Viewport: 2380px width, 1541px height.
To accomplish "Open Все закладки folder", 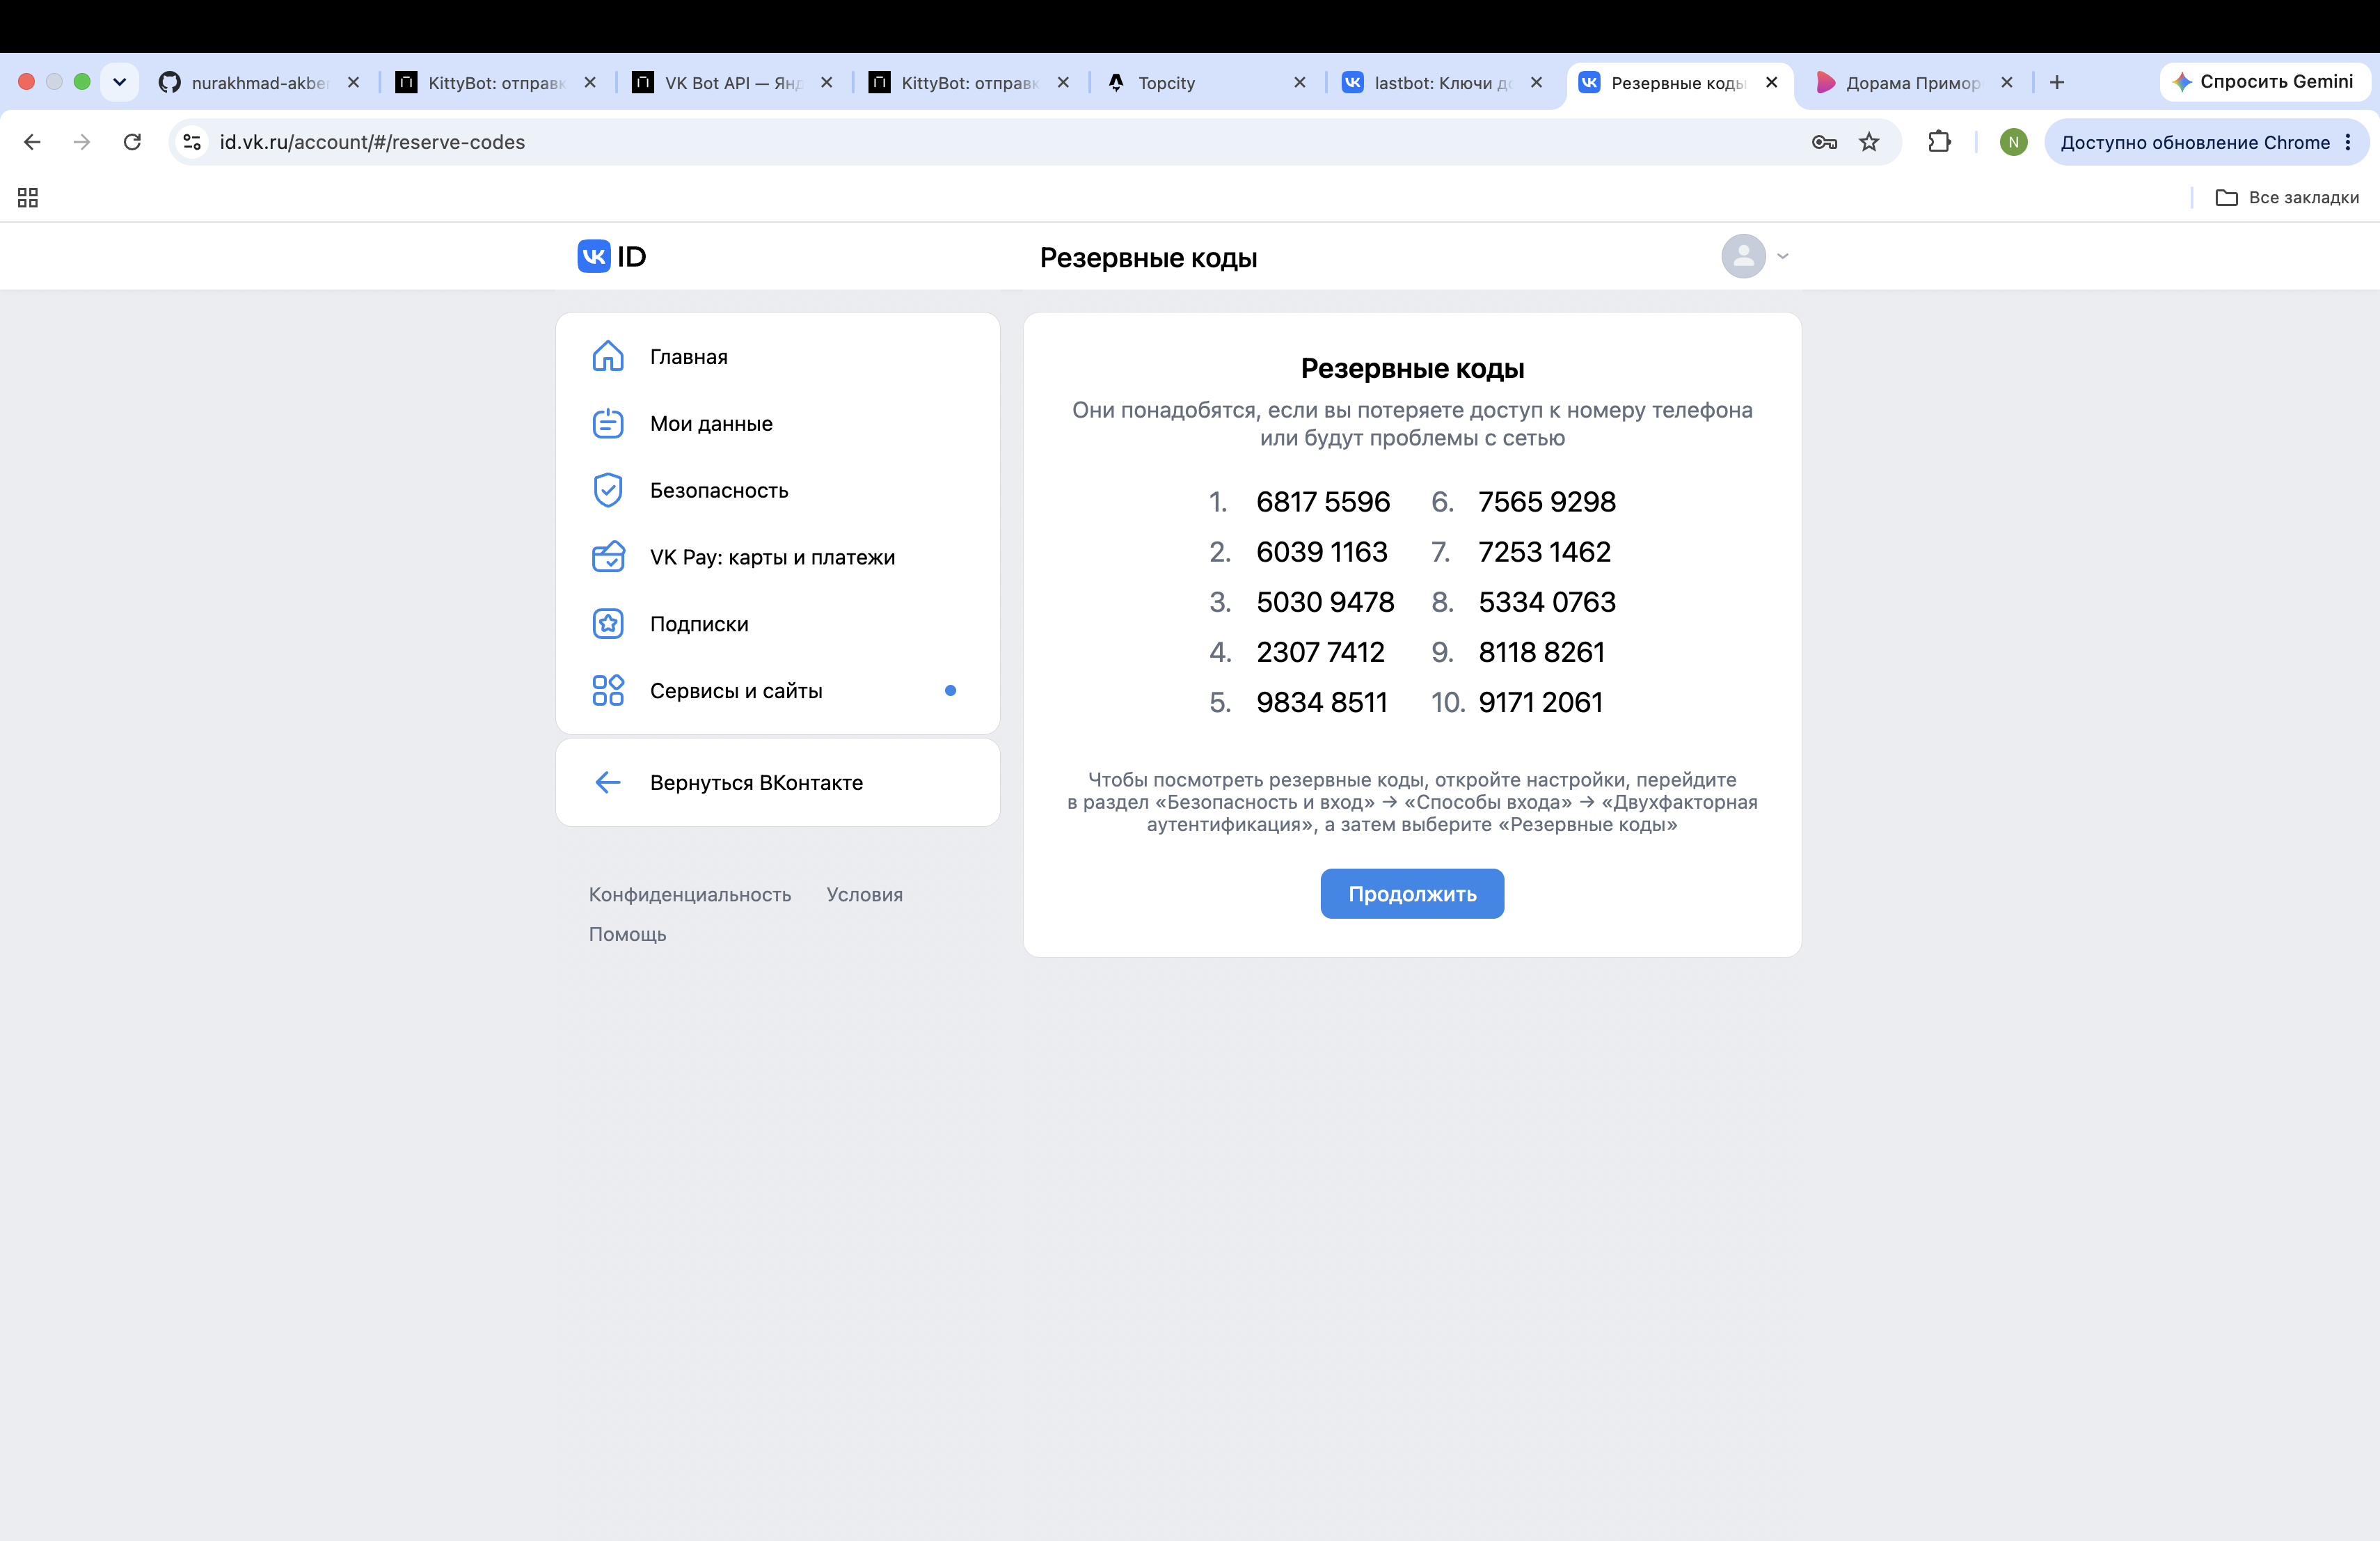I will 2287,198.
